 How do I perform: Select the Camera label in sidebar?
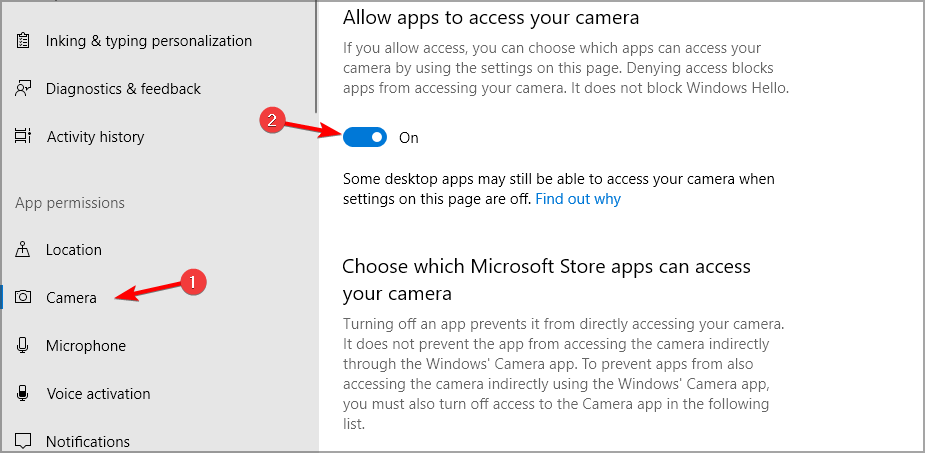(71, 298)
